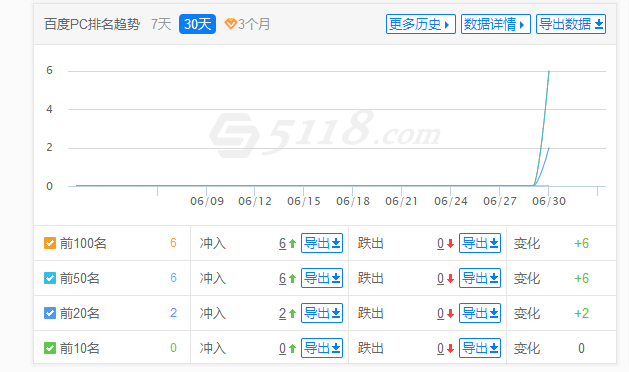Click the 导出数据 button
The height and width of the screenshot is (372, 629).
(571, 24)
